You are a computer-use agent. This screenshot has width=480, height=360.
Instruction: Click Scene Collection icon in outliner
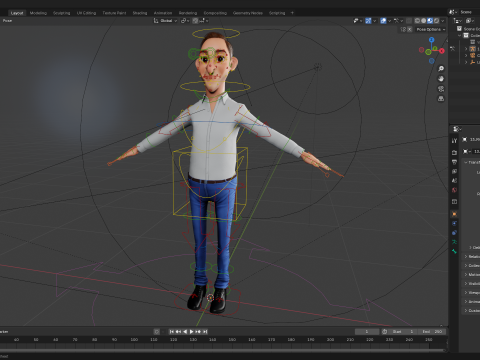(x=459, y=29)
